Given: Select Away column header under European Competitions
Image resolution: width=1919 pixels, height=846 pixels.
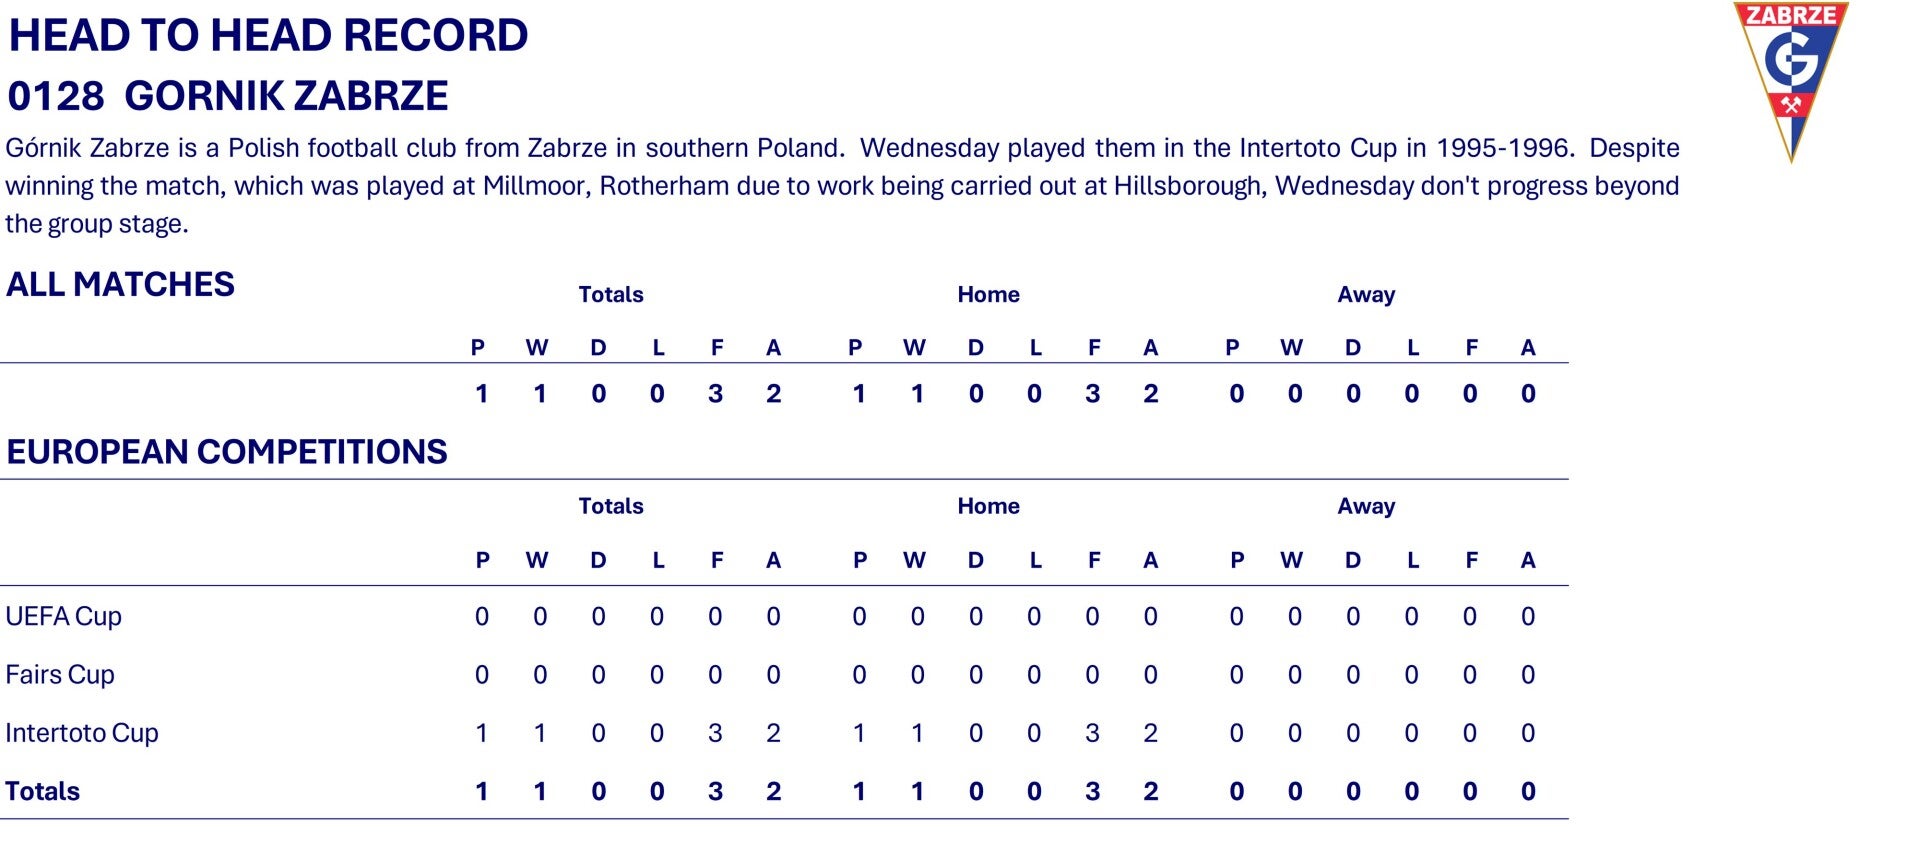Looking at the screenshot, I should tap(1366, 507).
